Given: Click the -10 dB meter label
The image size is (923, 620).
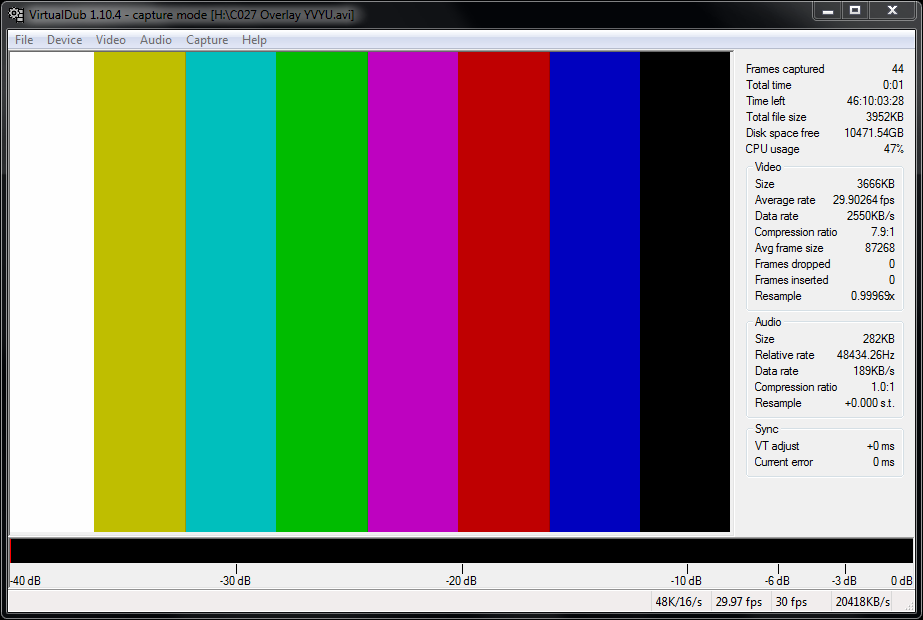Looking at the screenshot, I should pyautogui.click(x=686, y=581).
